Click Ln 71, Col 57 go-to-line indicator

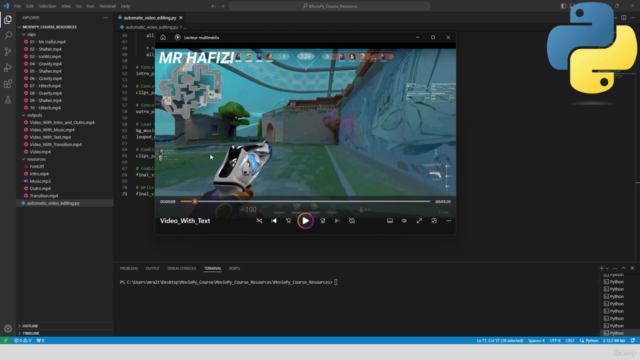[500, 340]
